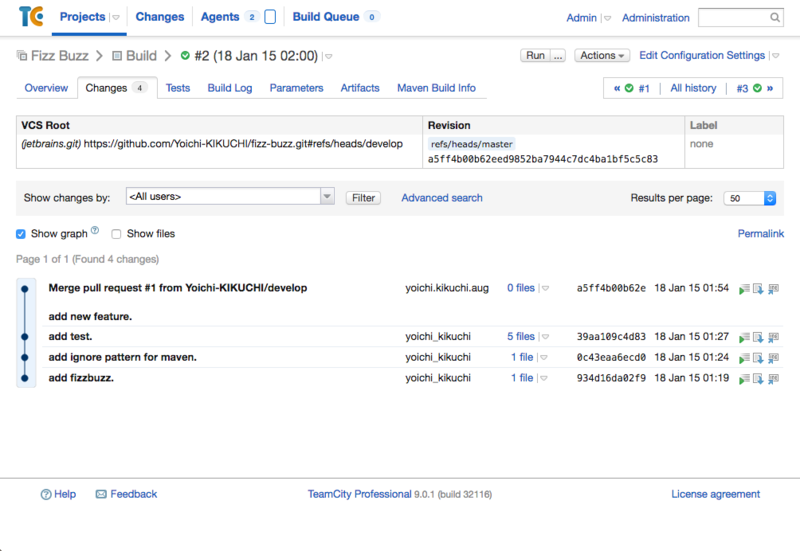Click the green status icon next to #1
This screenshot has width=800, height=551.
(x=629, y=88)
